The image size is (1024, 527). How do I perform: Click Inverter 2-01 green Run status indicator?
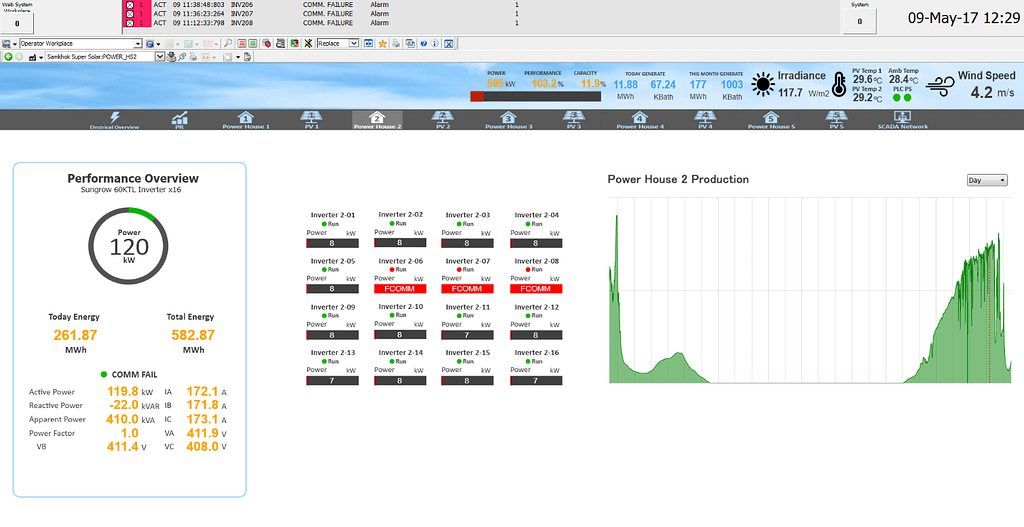tap(324, 224)
